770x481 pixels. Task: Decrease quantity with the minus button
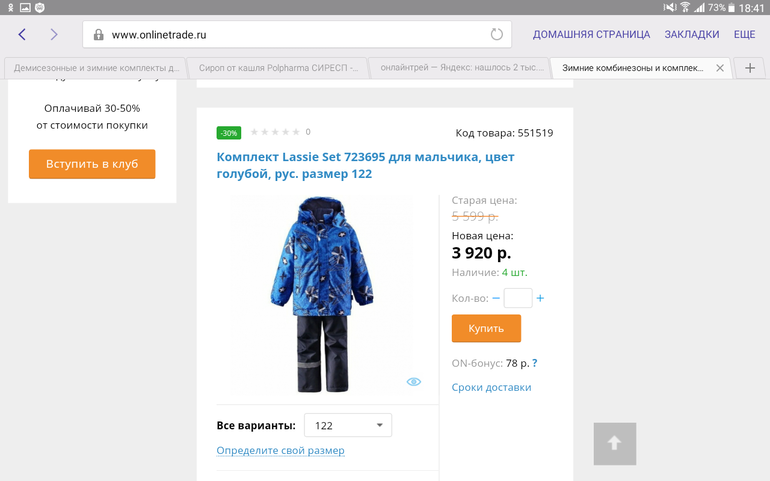point(496,298)
